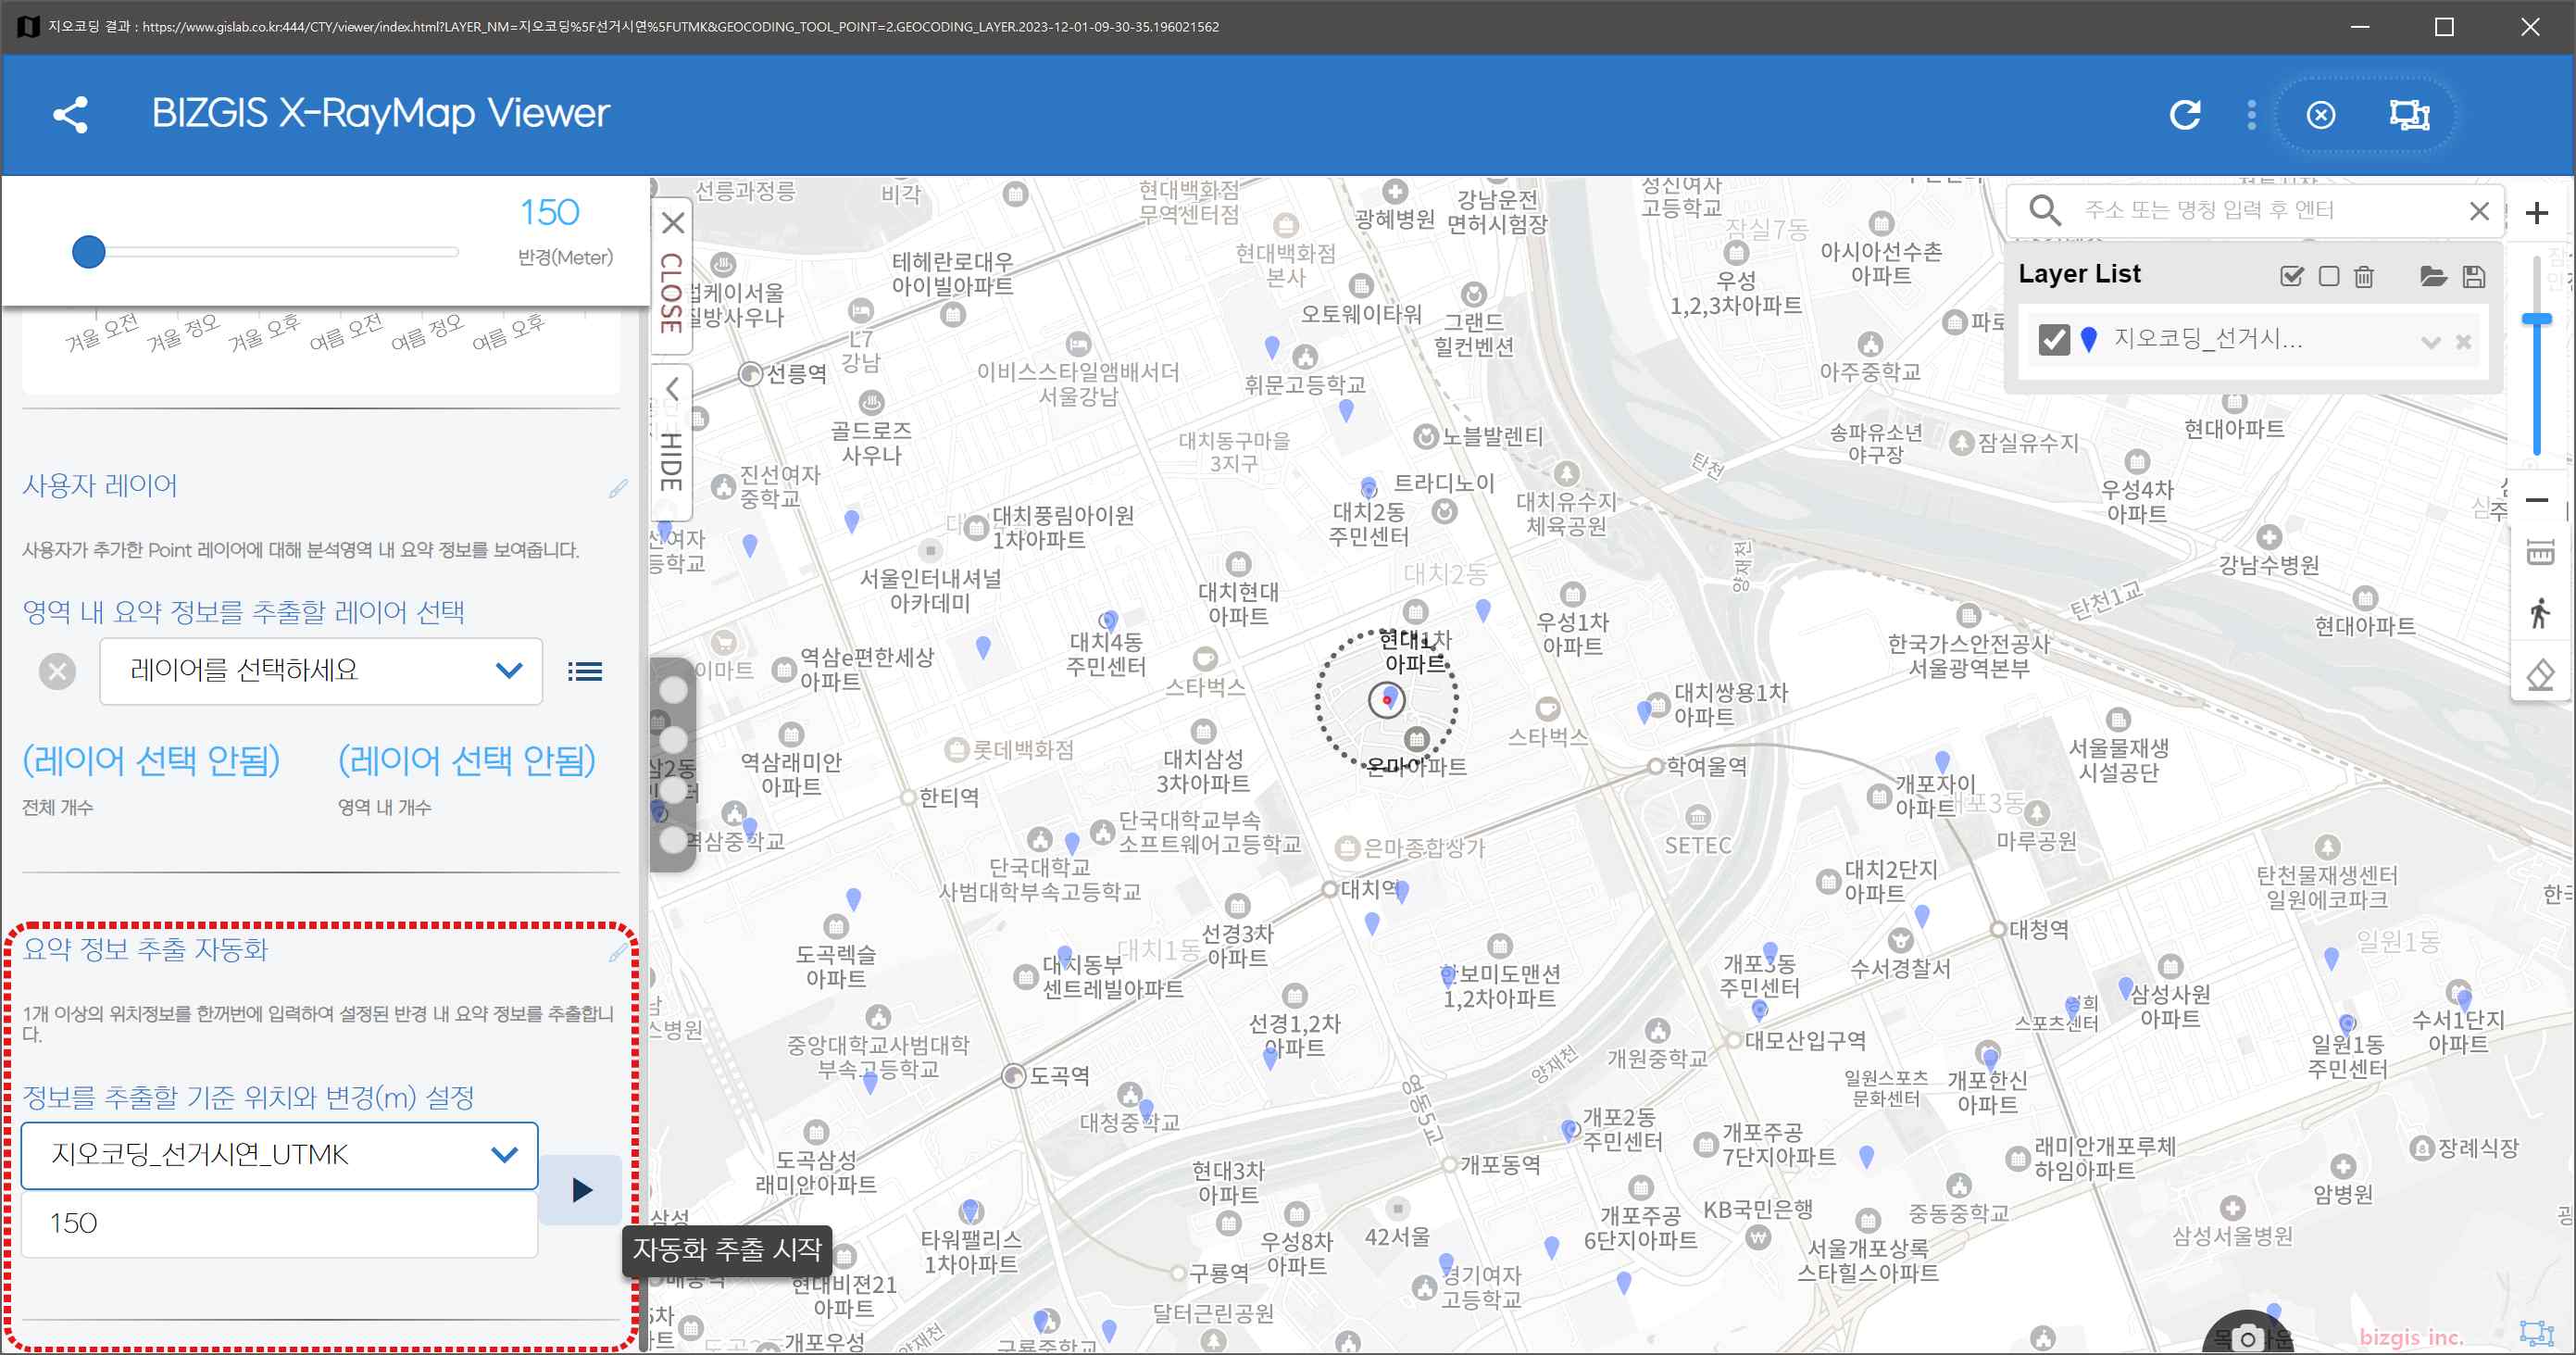Click the pedestrian street view icon

pos(2540,612)
